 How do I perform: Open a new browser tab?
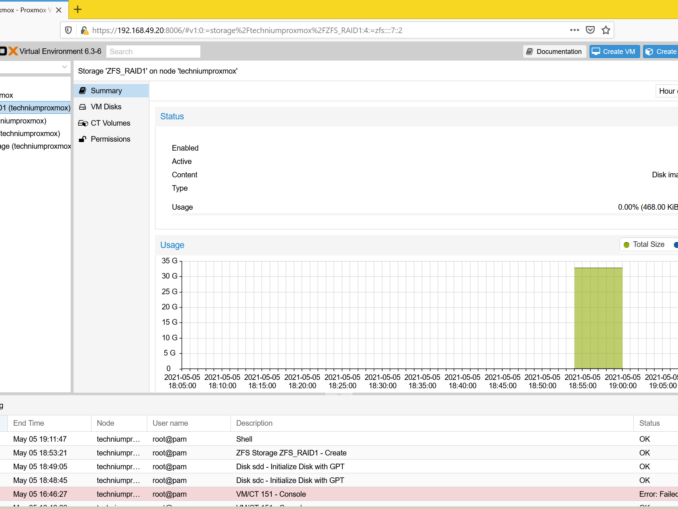(78, 9)
